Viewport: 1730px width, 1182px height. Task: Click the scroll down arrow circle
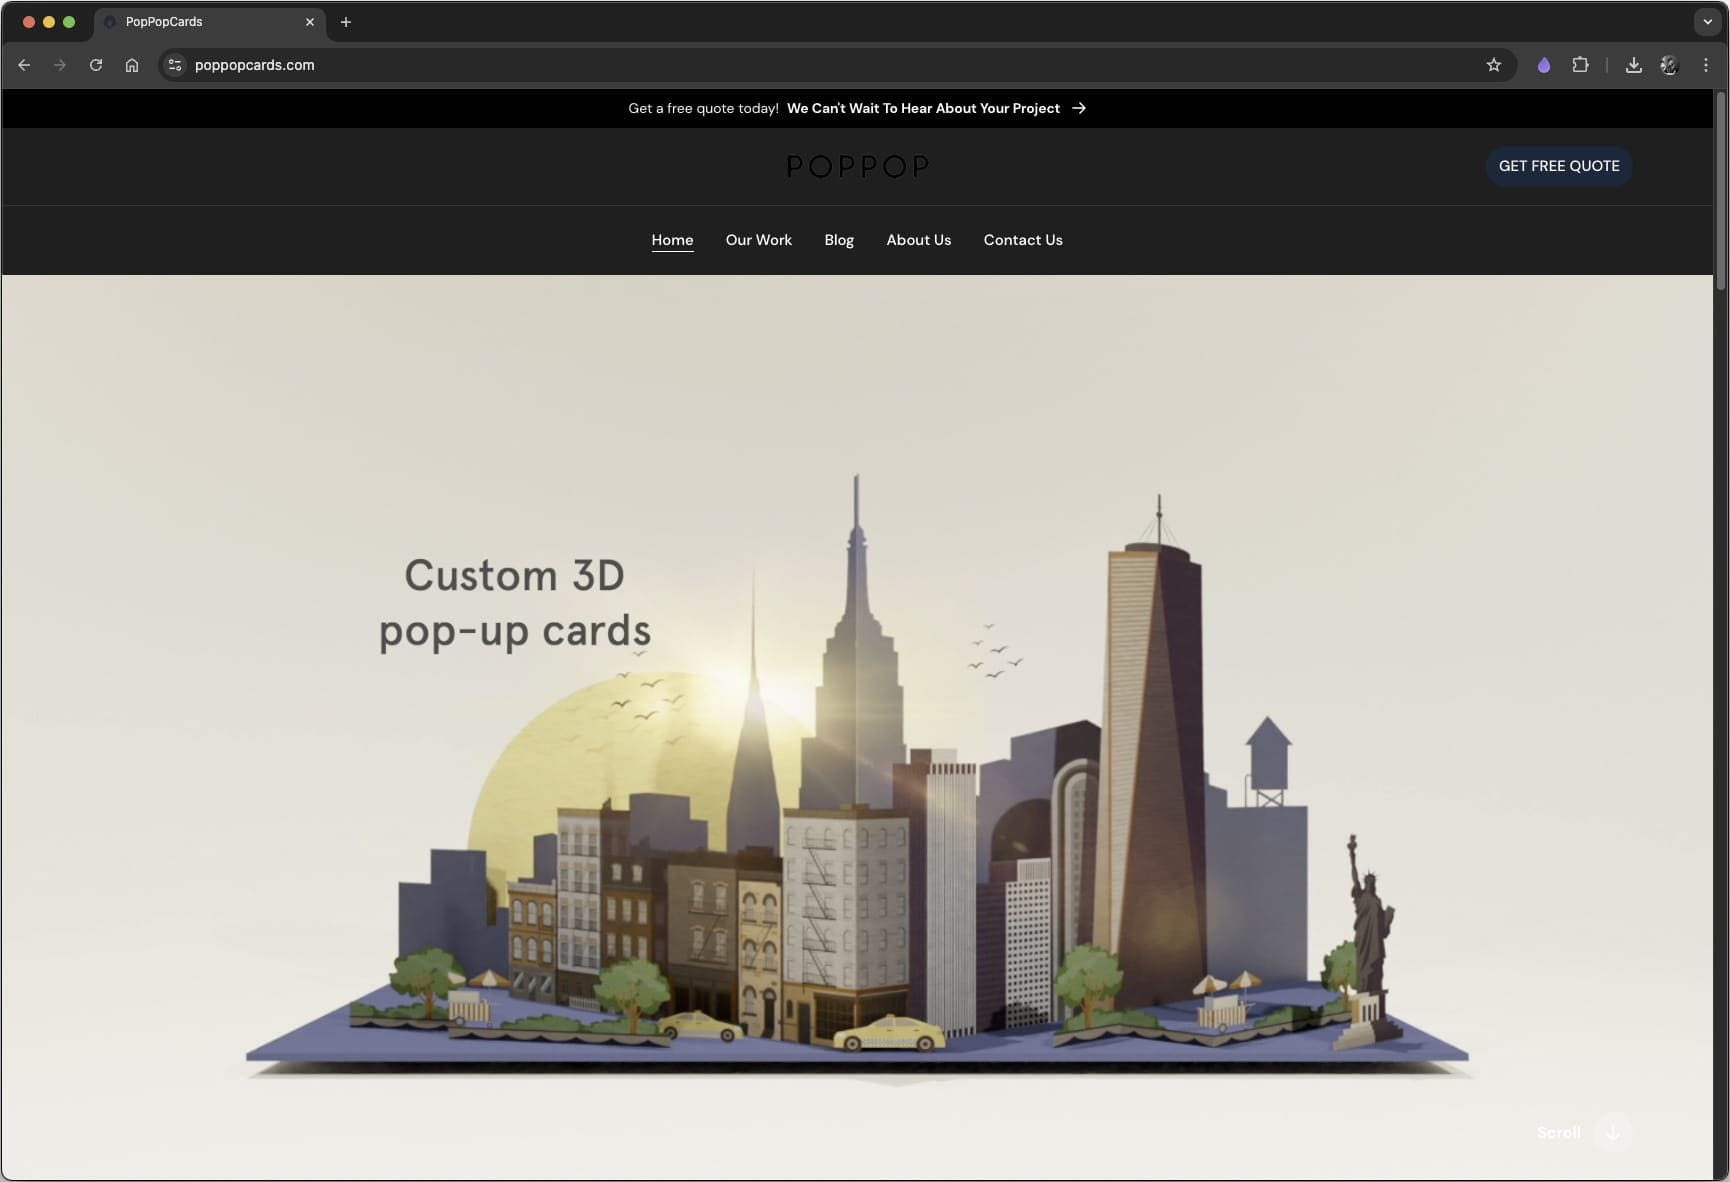1613,1133
